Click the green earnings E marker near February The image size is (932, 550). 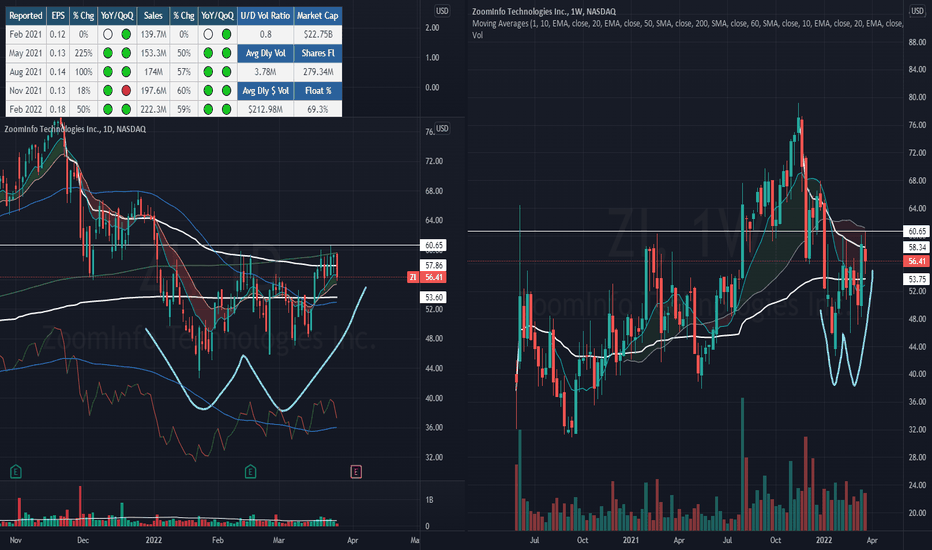(x=250, y=472)
